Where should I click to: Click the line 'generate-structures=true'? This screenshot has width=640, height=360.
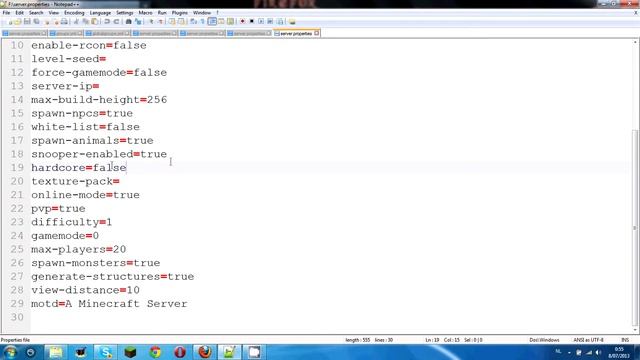[112, 277]
